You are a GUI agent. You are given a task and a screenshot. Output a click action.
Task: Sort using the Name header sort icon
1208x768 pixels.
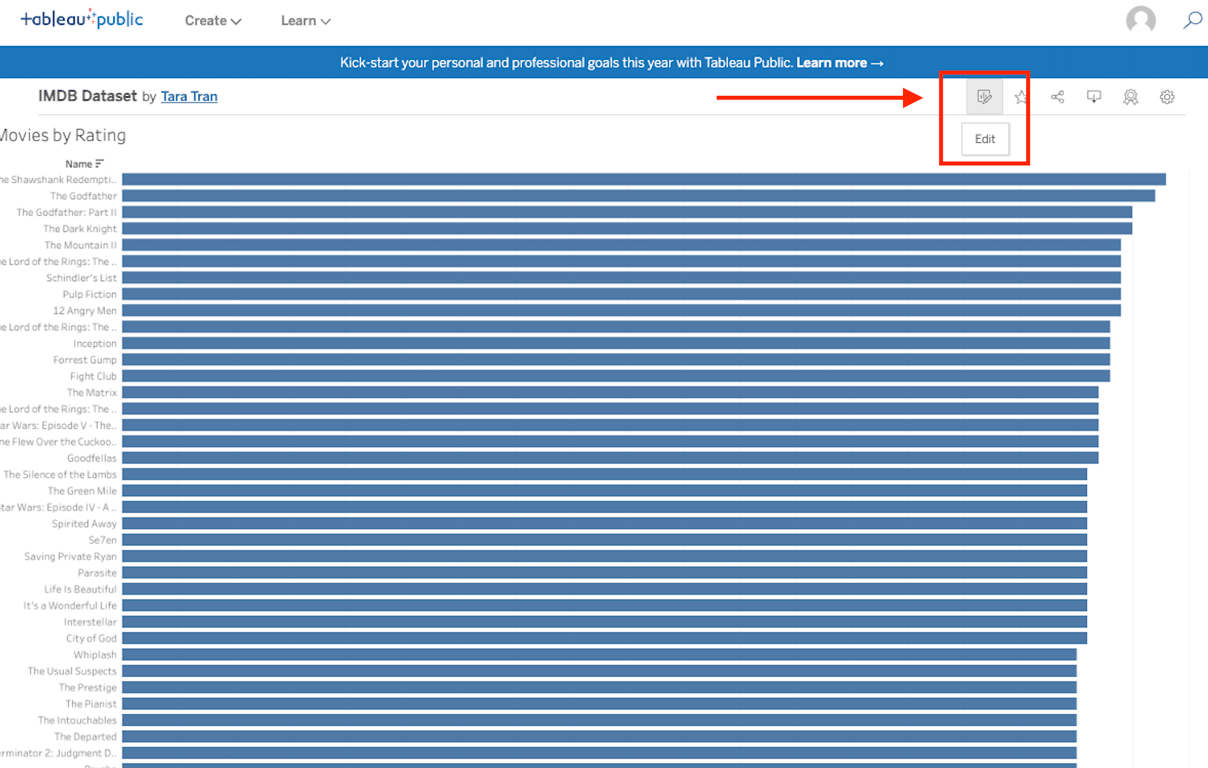(100, 164)
